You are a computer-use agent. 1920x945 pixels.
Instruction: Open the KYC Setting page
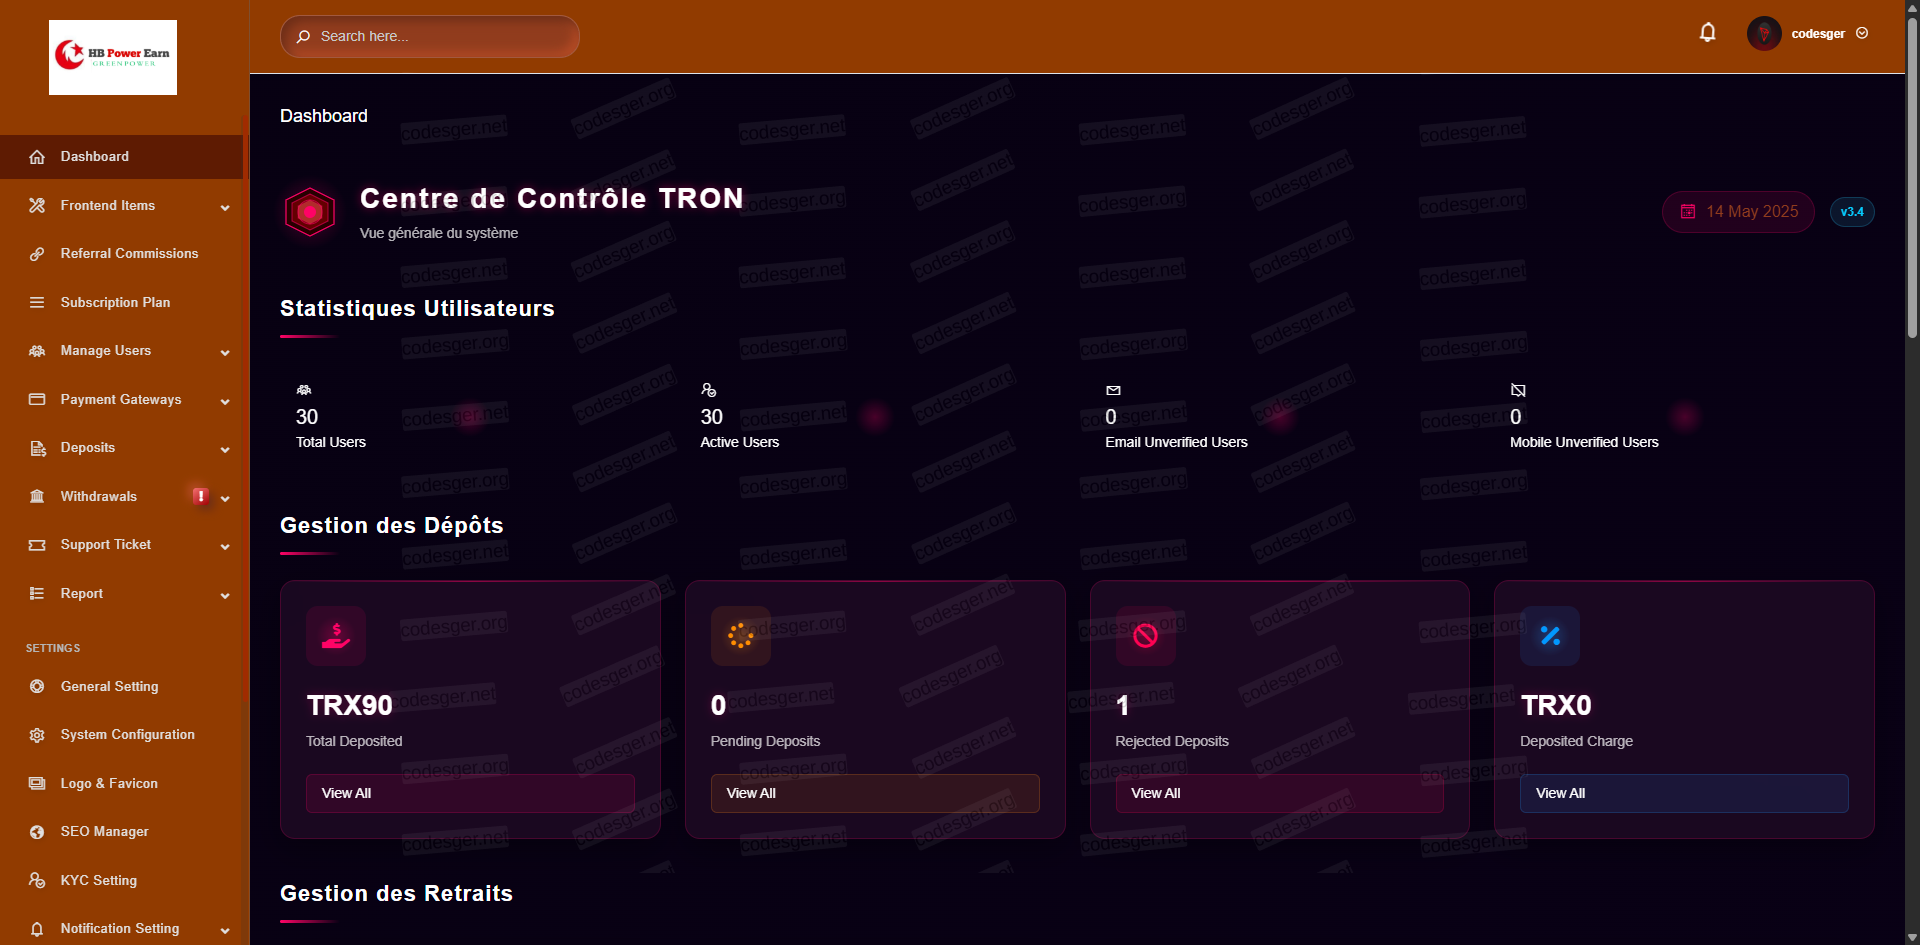coord(98,881)
